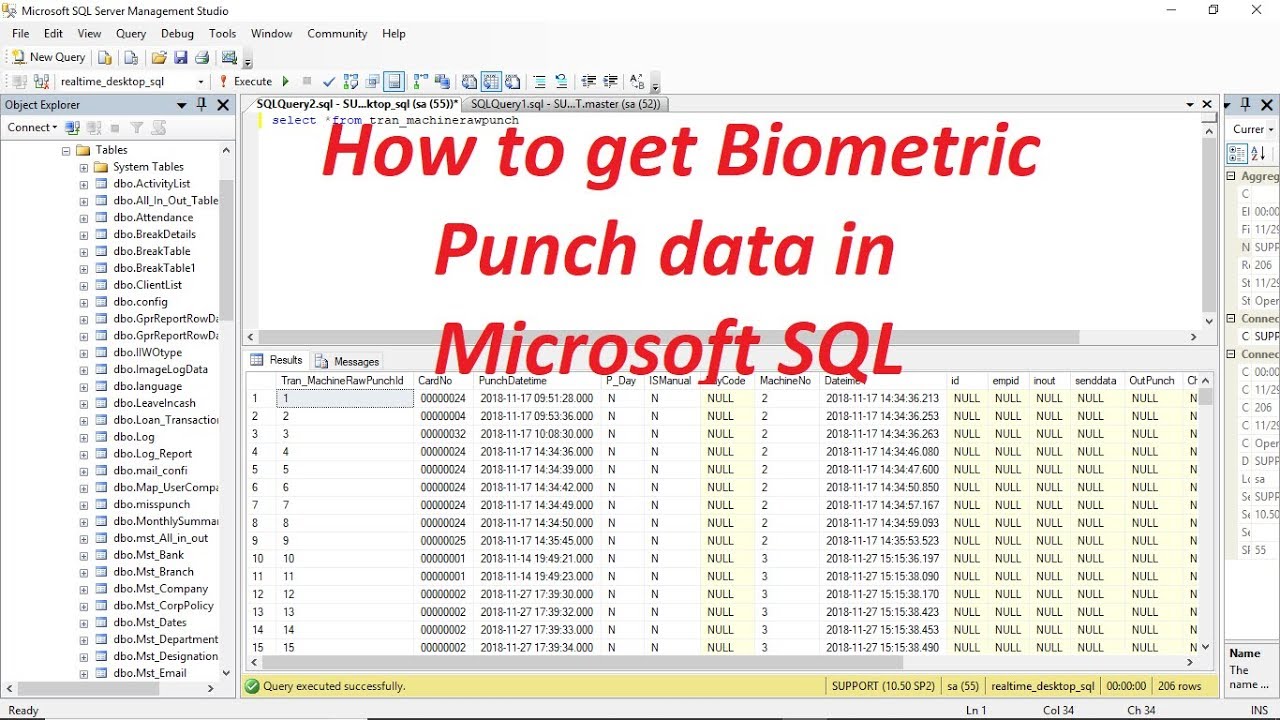Click the Activity Monitor toolbar icon
1280x720 pixels.
click(x=230, y=57)
